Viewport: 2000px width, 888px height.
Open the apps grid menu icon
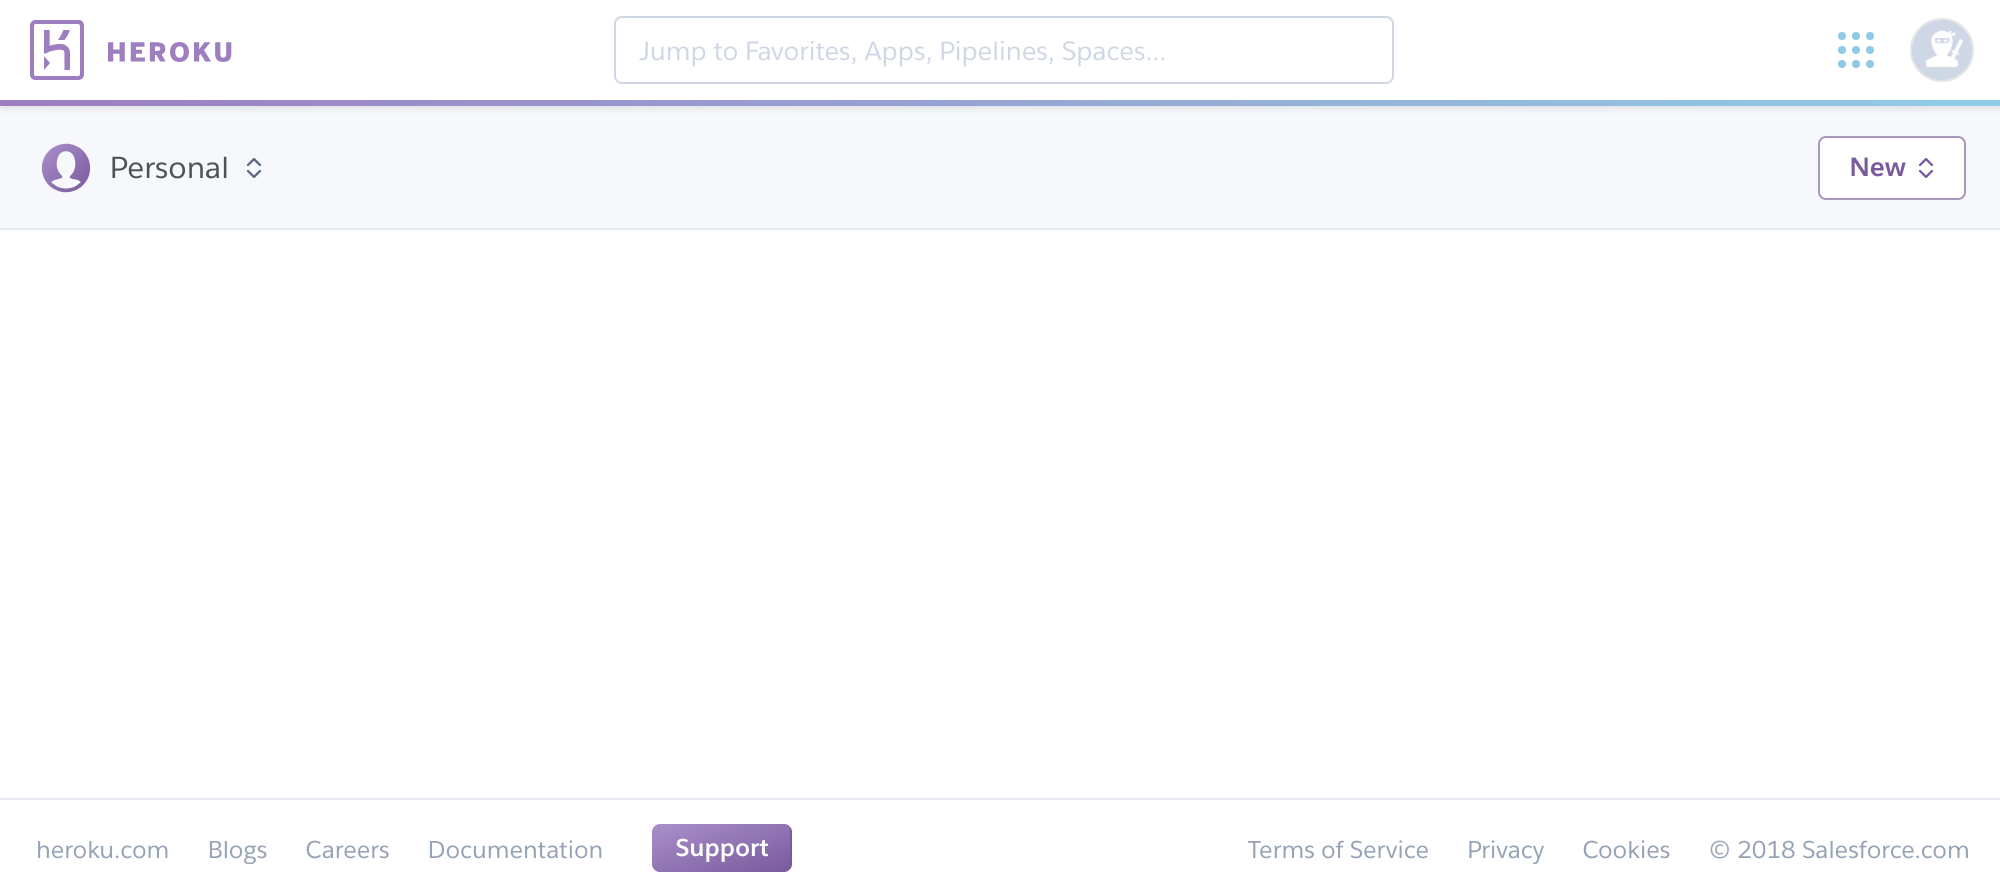[x=1855, y=50]
